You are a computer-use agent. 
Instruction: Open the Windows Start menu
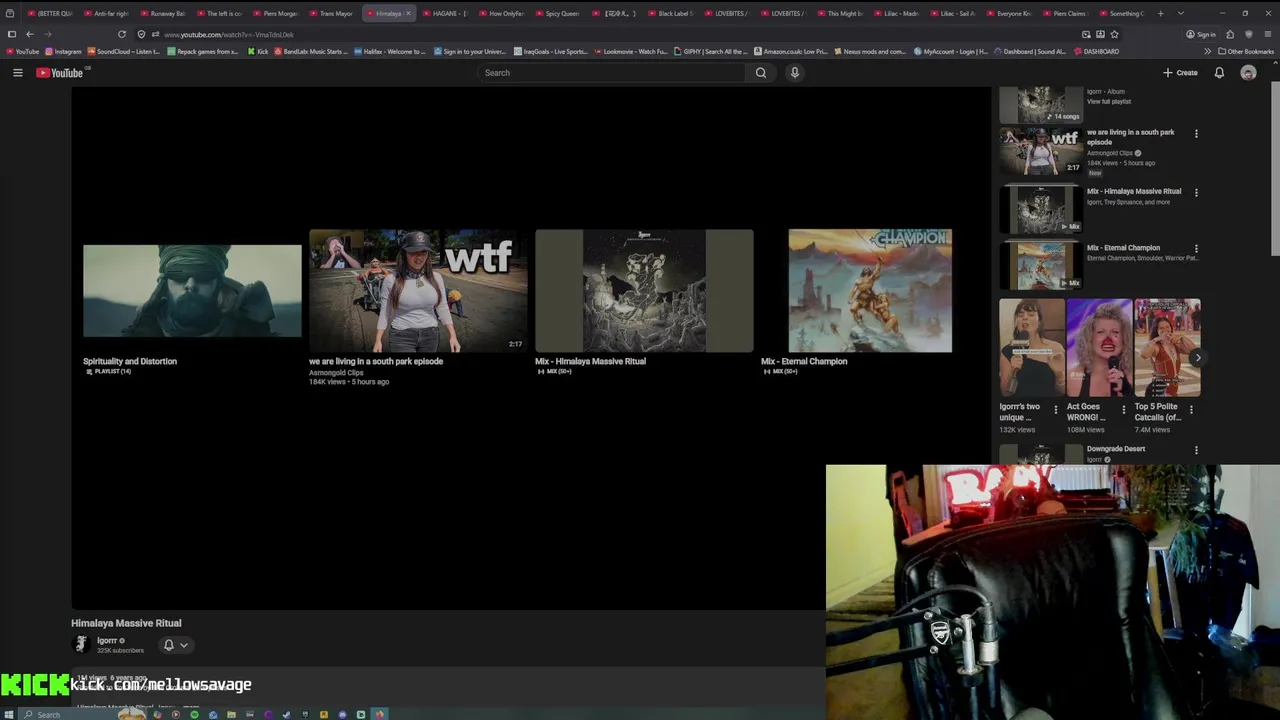[x=9, y=714]
